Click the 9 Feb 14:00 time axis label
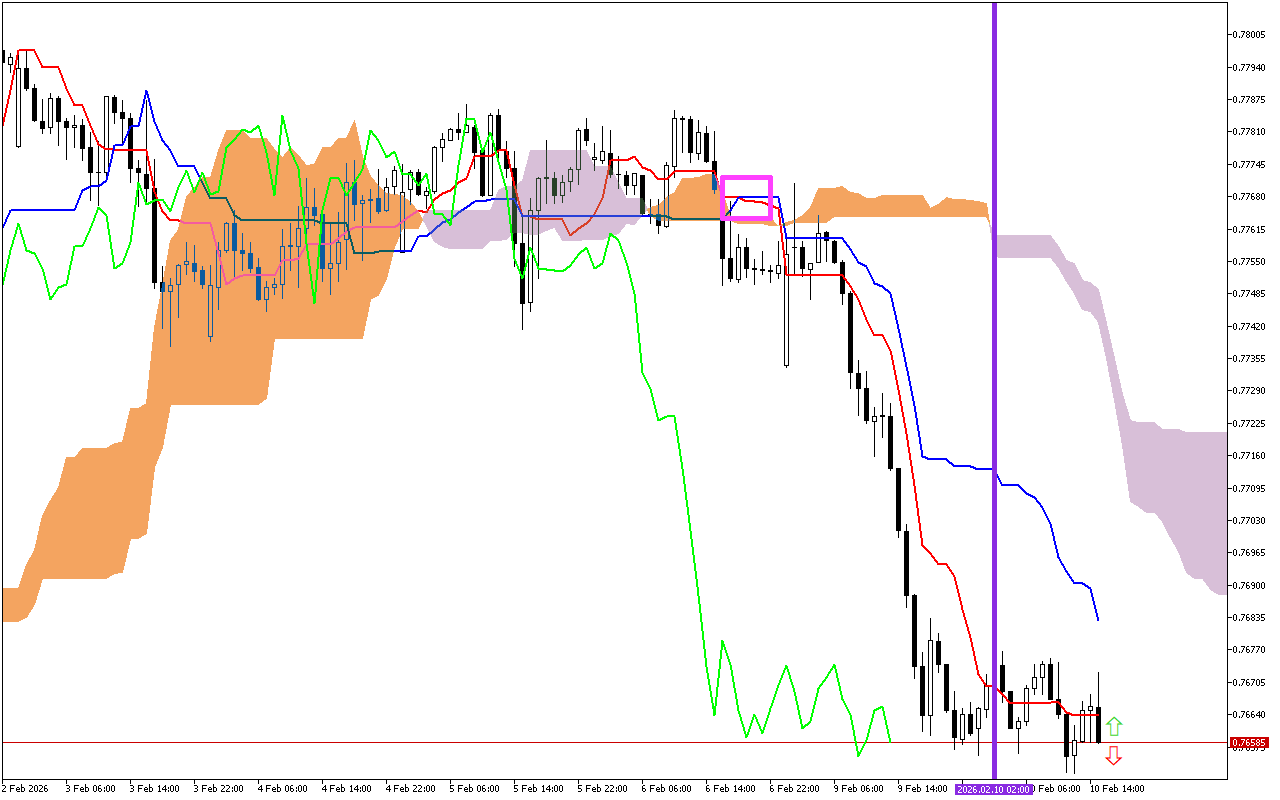This screenshot has height=800, width=1280. pyautogui.click(x=923, y=789)
